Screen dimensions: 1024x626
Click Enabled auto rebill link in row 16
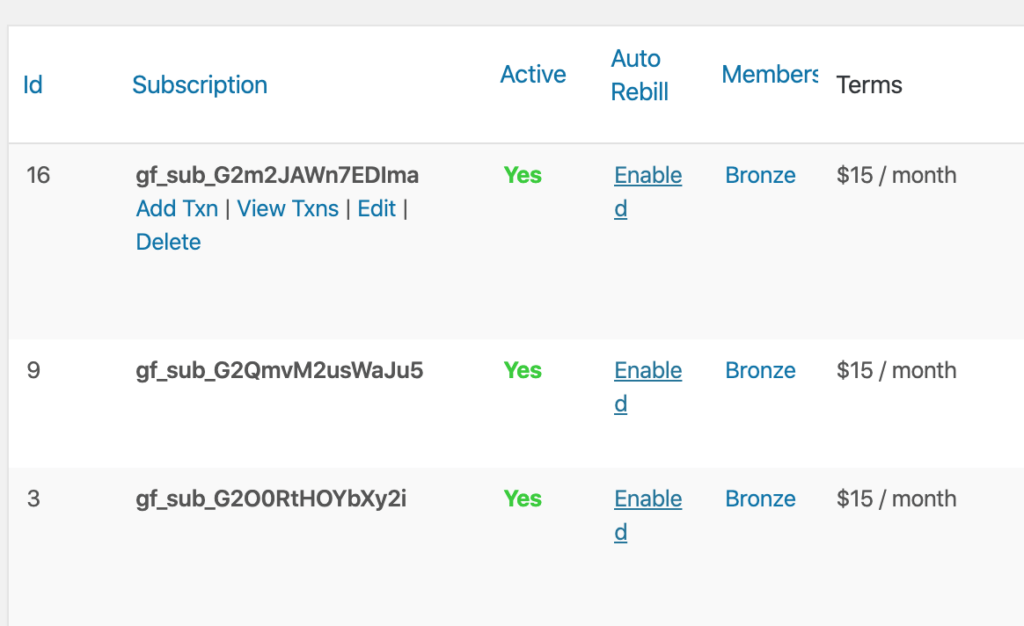coord(648,192)
